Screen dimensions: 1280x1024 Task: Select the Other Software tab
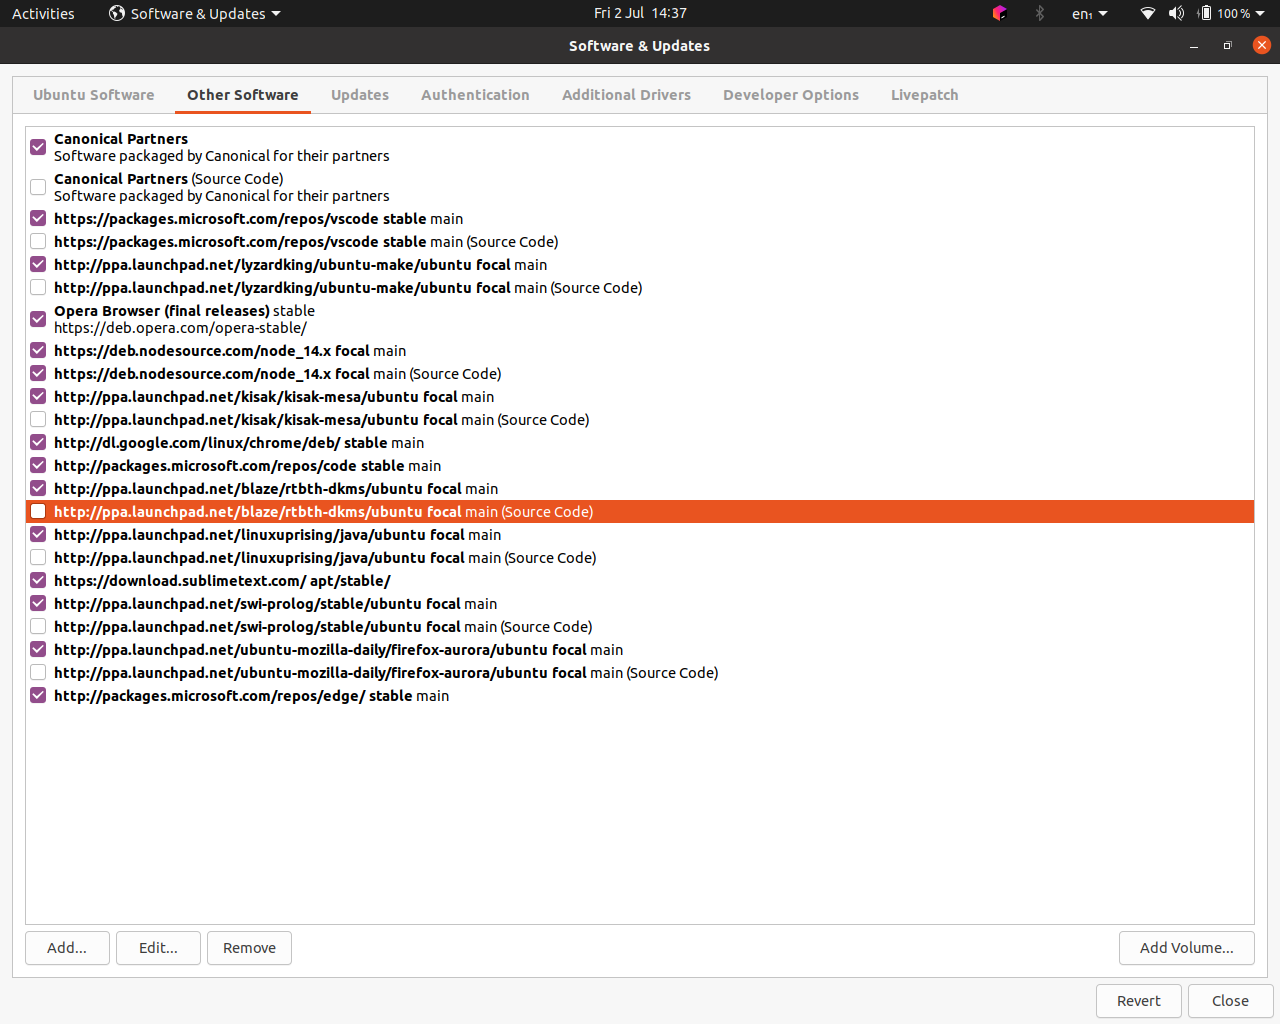click(243, 95)
